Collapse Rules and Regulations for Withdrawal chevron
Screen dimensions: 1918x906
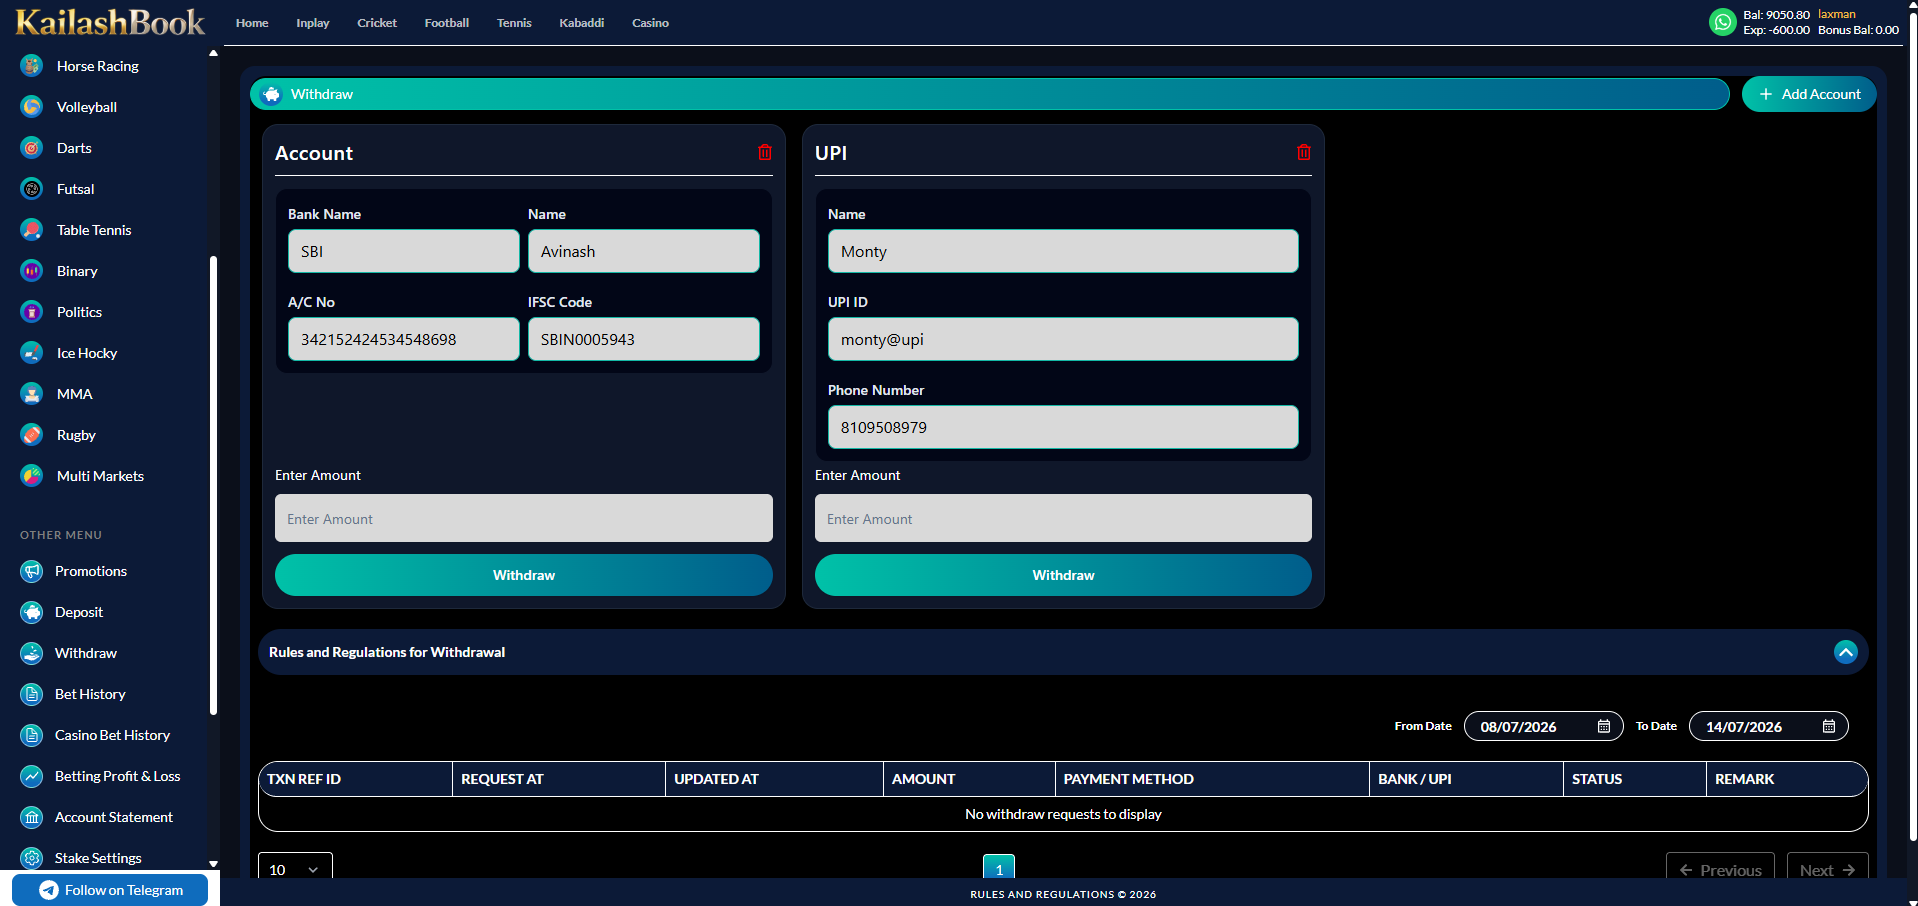pos(1846,652)
